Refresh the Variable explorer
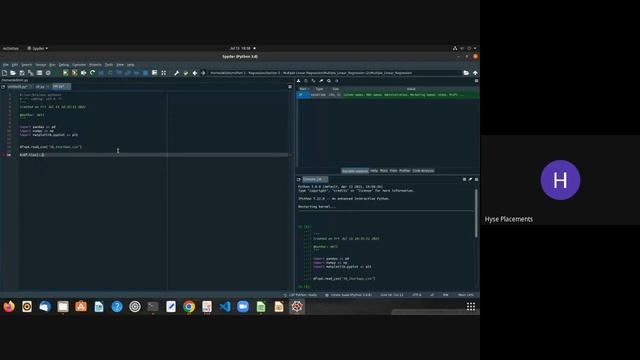 337,81
